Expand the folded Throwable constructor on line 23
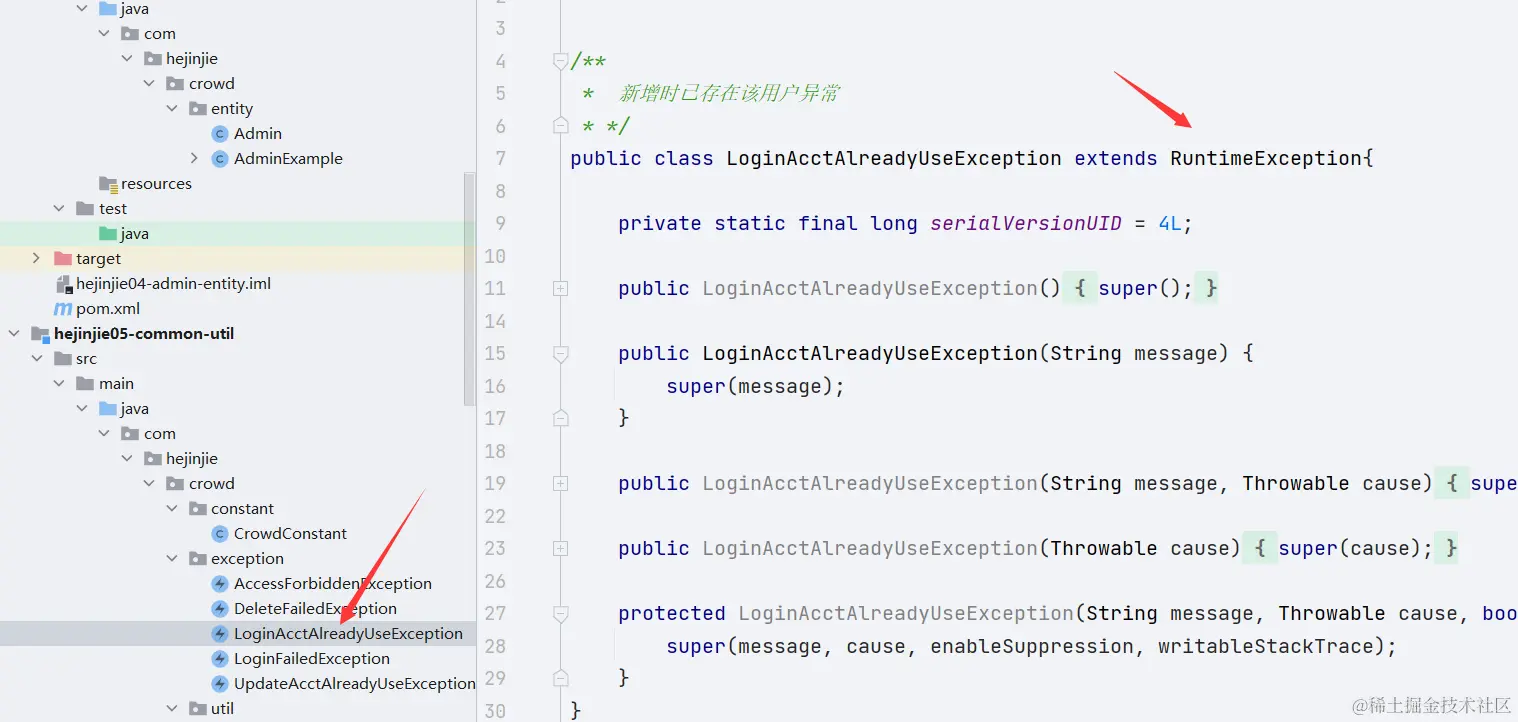This screenshot has width=1518, height=722. click(560, 548)
